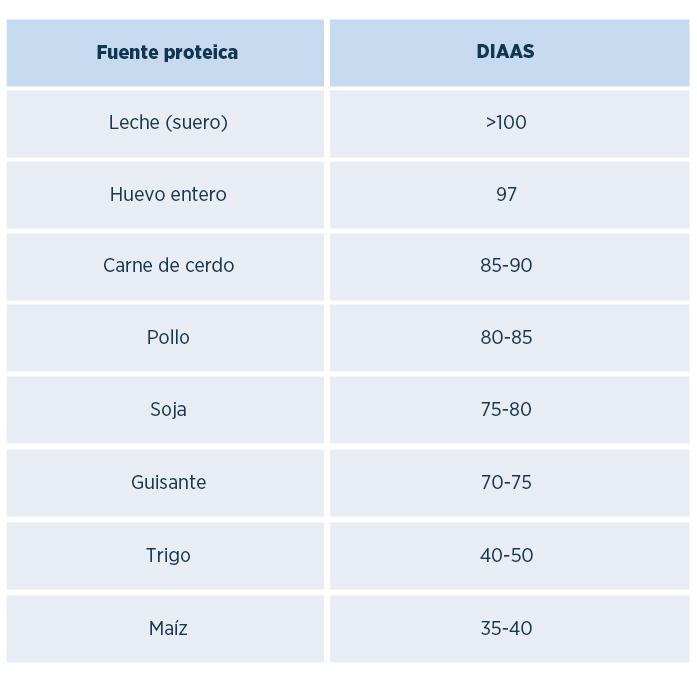Click the >100 DIAAS value

506,123
